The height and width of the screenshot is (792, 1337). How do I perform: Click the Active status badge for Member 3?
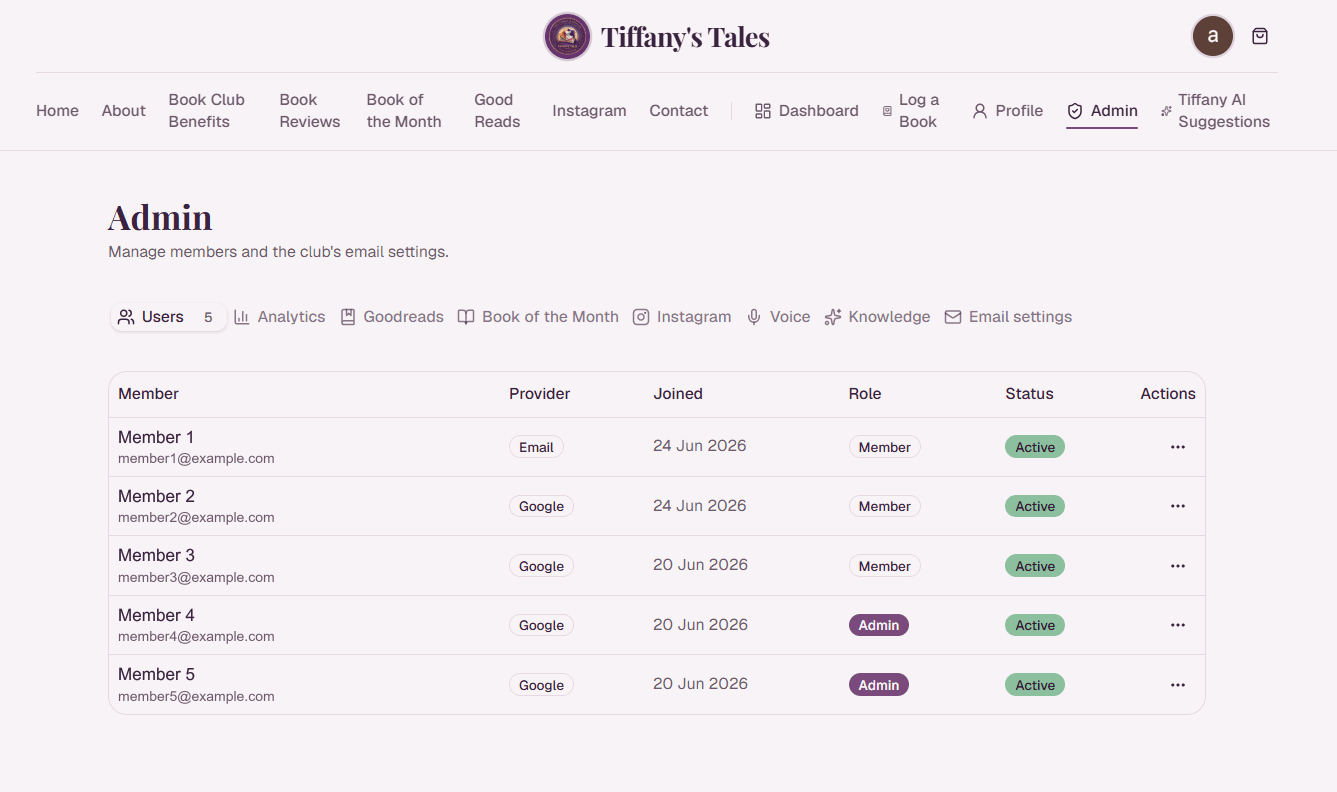pos(1035,566)
